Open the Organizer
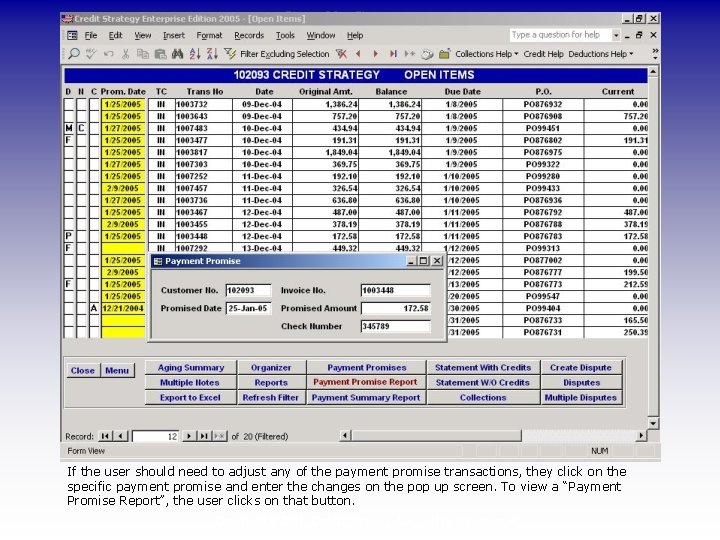720x540 pixels. (271, 368)
